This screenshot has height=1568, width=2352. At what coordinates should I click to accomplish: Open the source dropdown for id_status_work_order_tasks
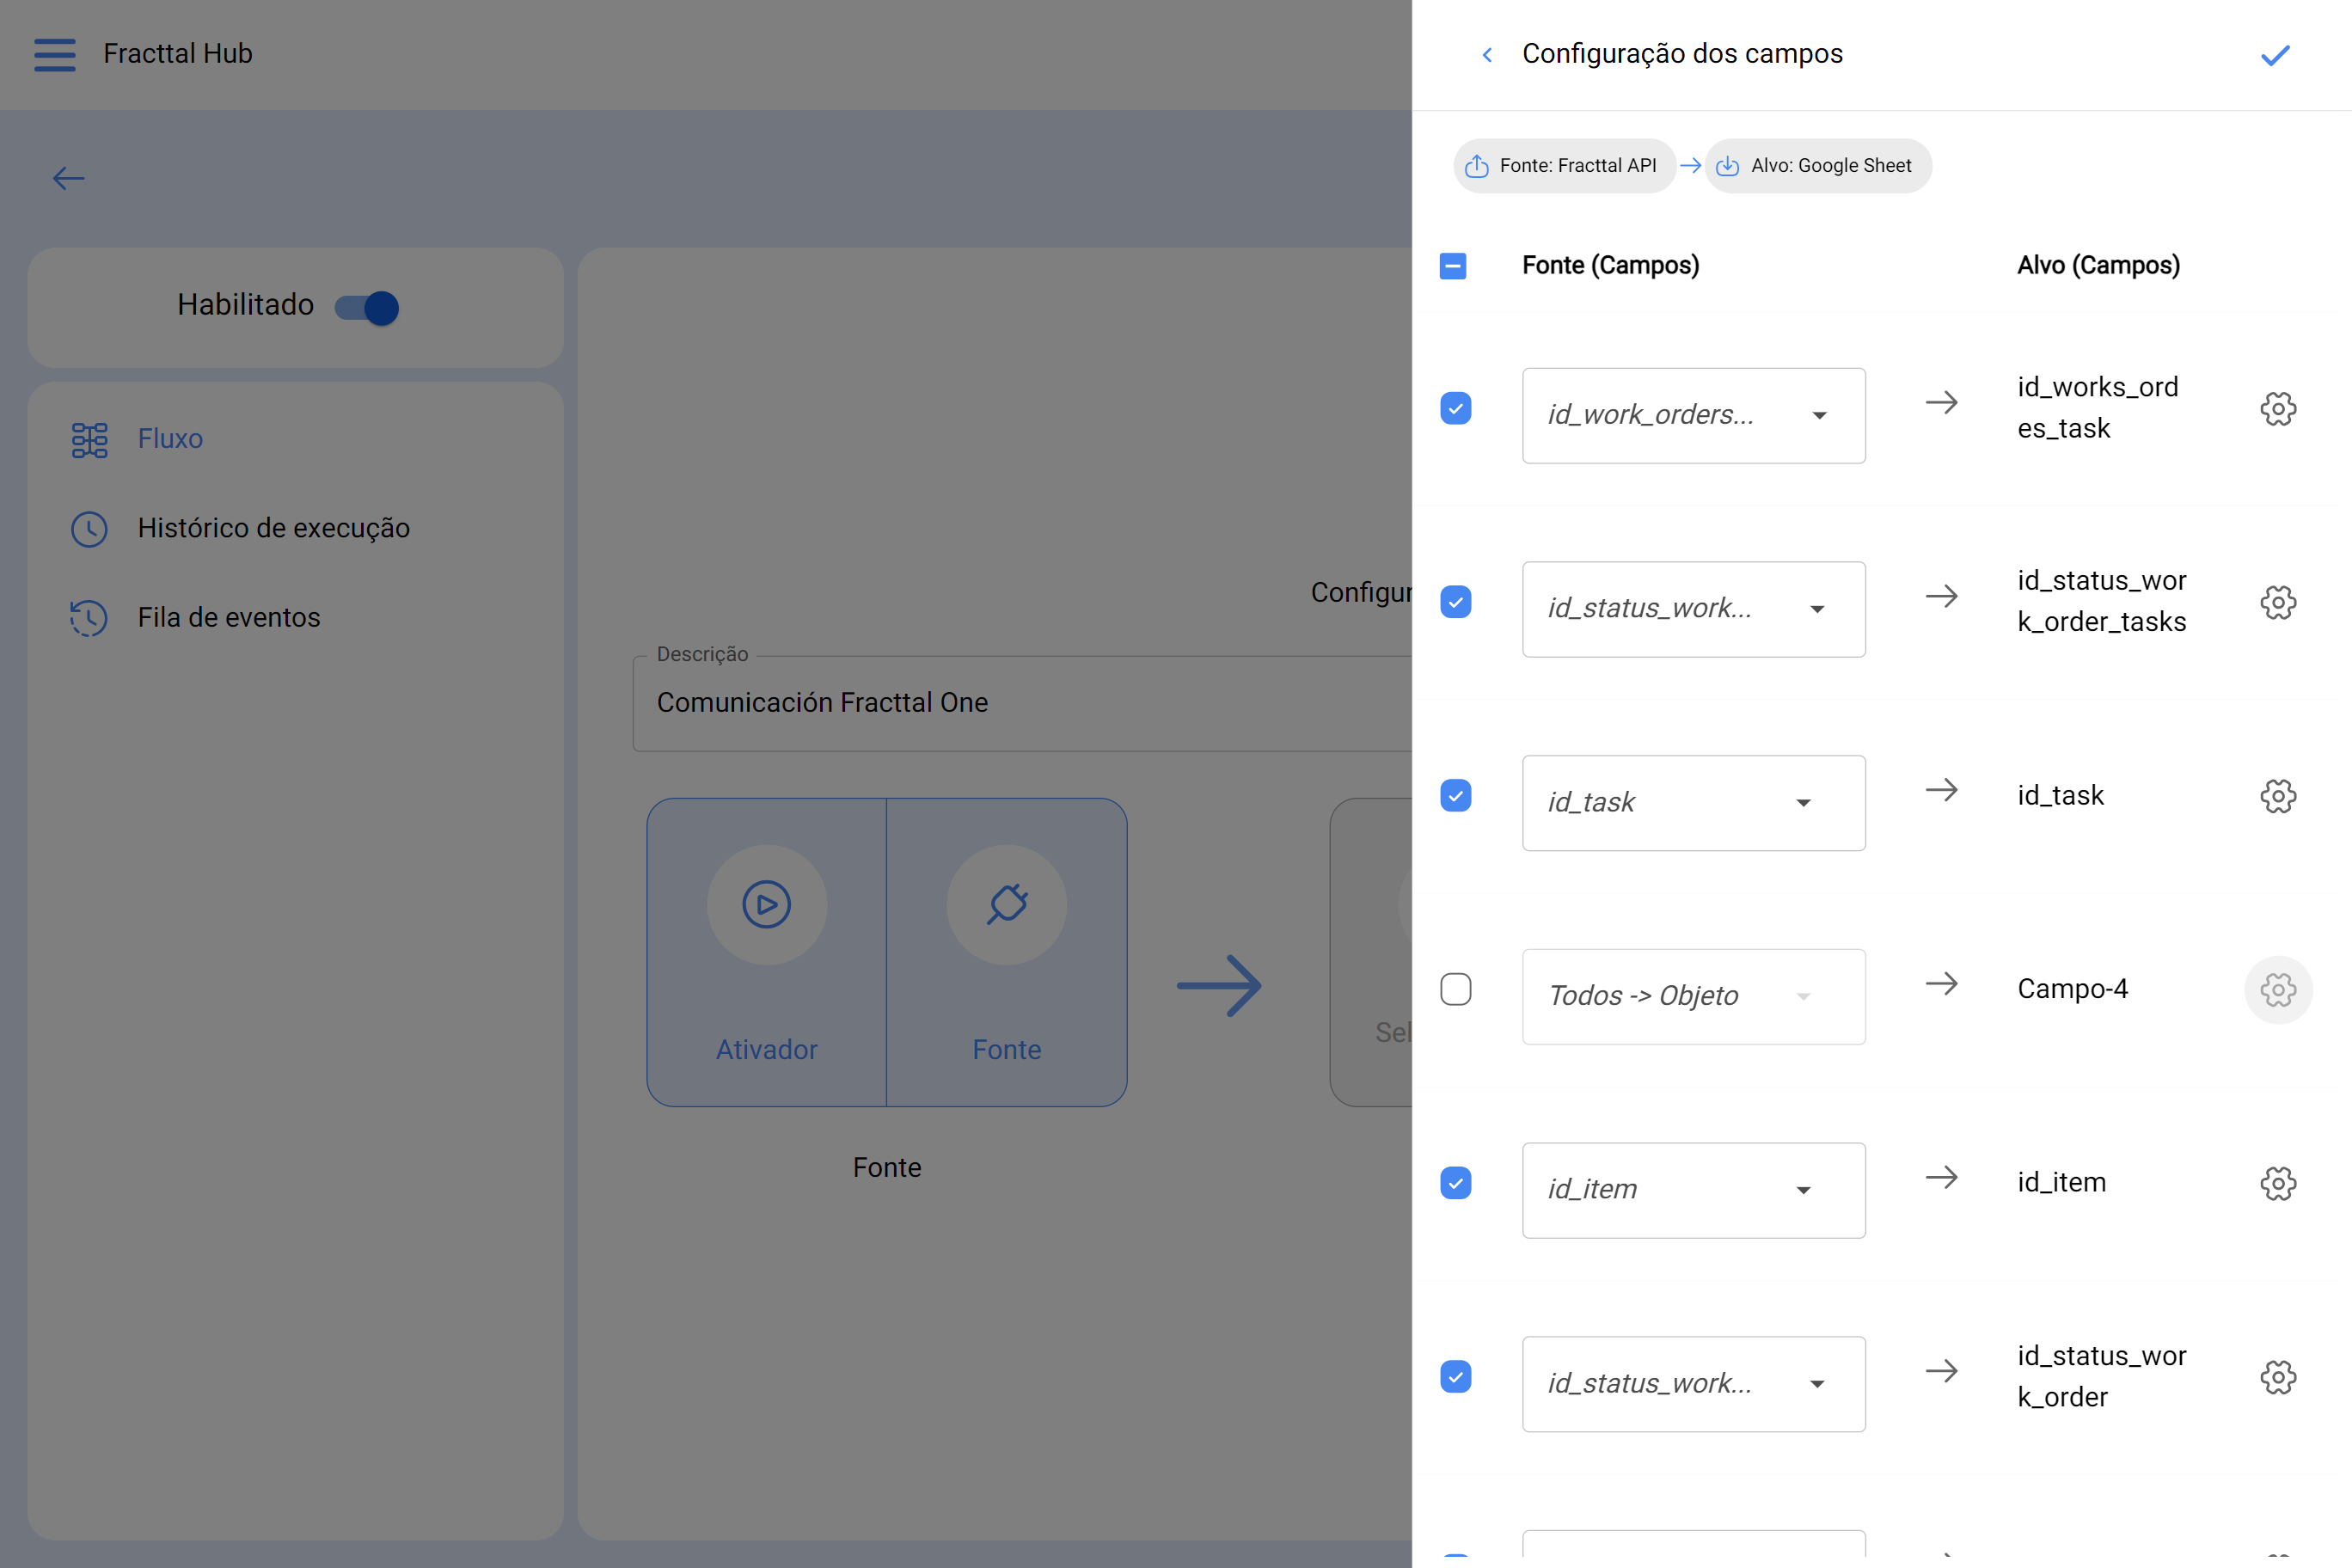point(1693,609)
